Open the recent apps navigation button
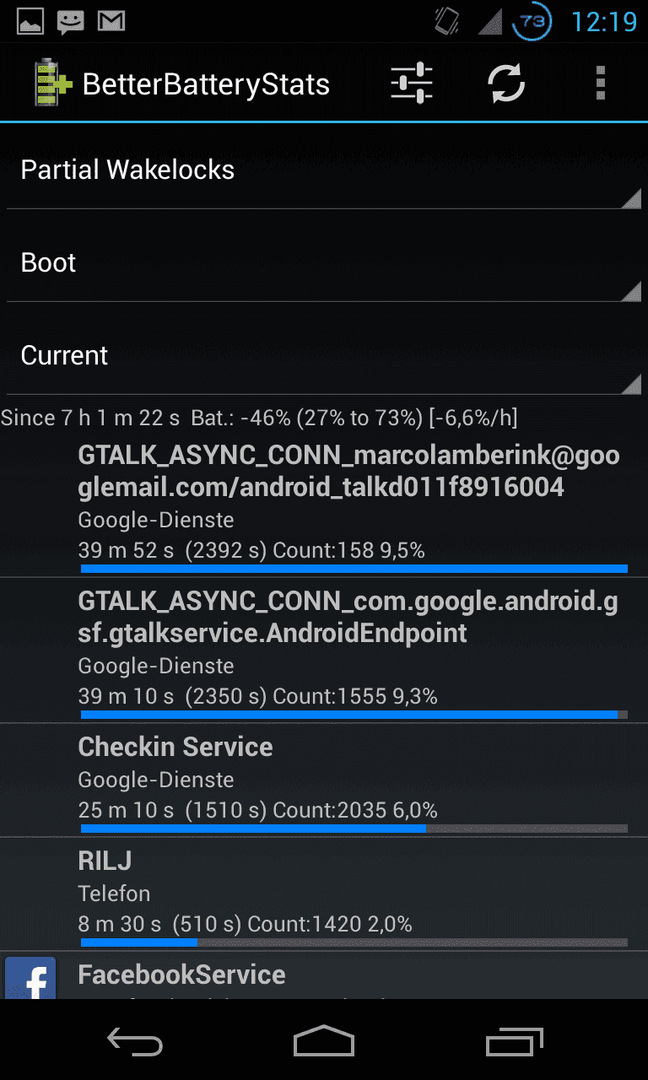 click(x=514, y=1041)
